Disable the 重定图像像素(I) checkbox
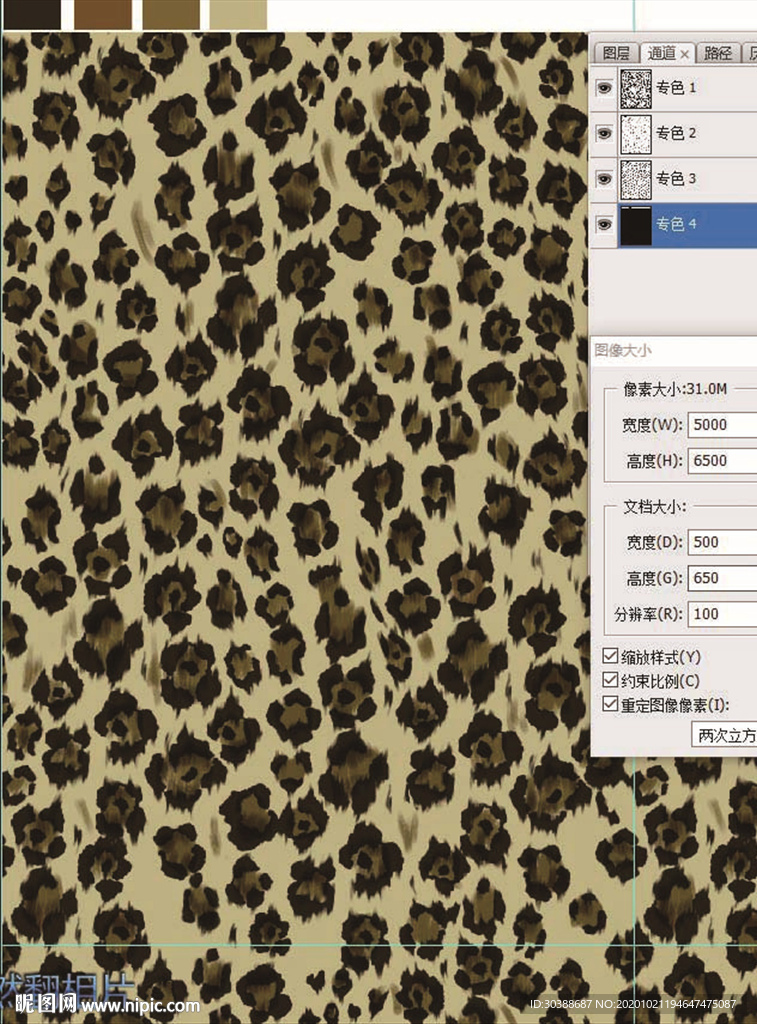 tap(610, 705)
